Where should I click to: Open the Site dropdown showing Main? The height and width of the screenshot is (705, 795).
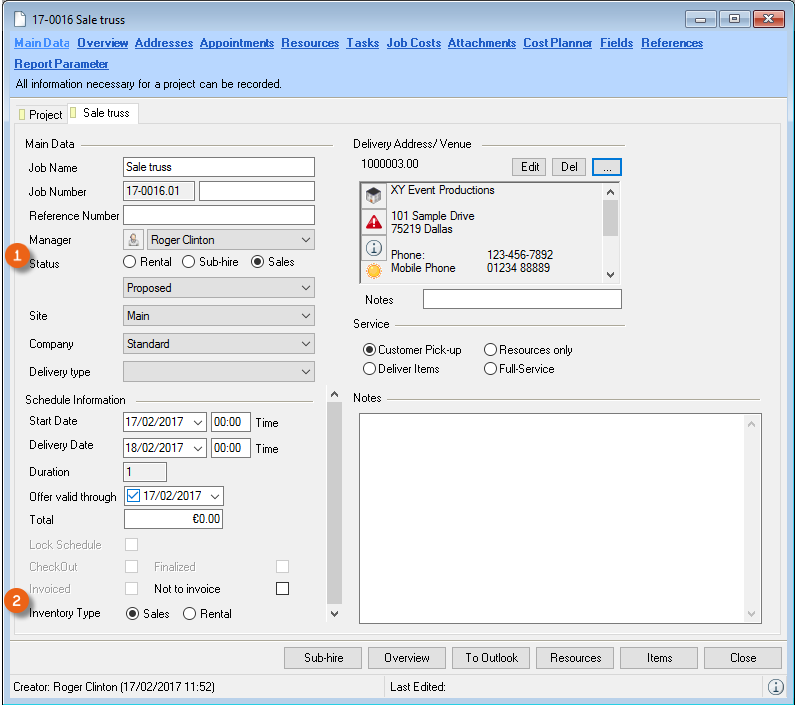(x=219, y=316)
